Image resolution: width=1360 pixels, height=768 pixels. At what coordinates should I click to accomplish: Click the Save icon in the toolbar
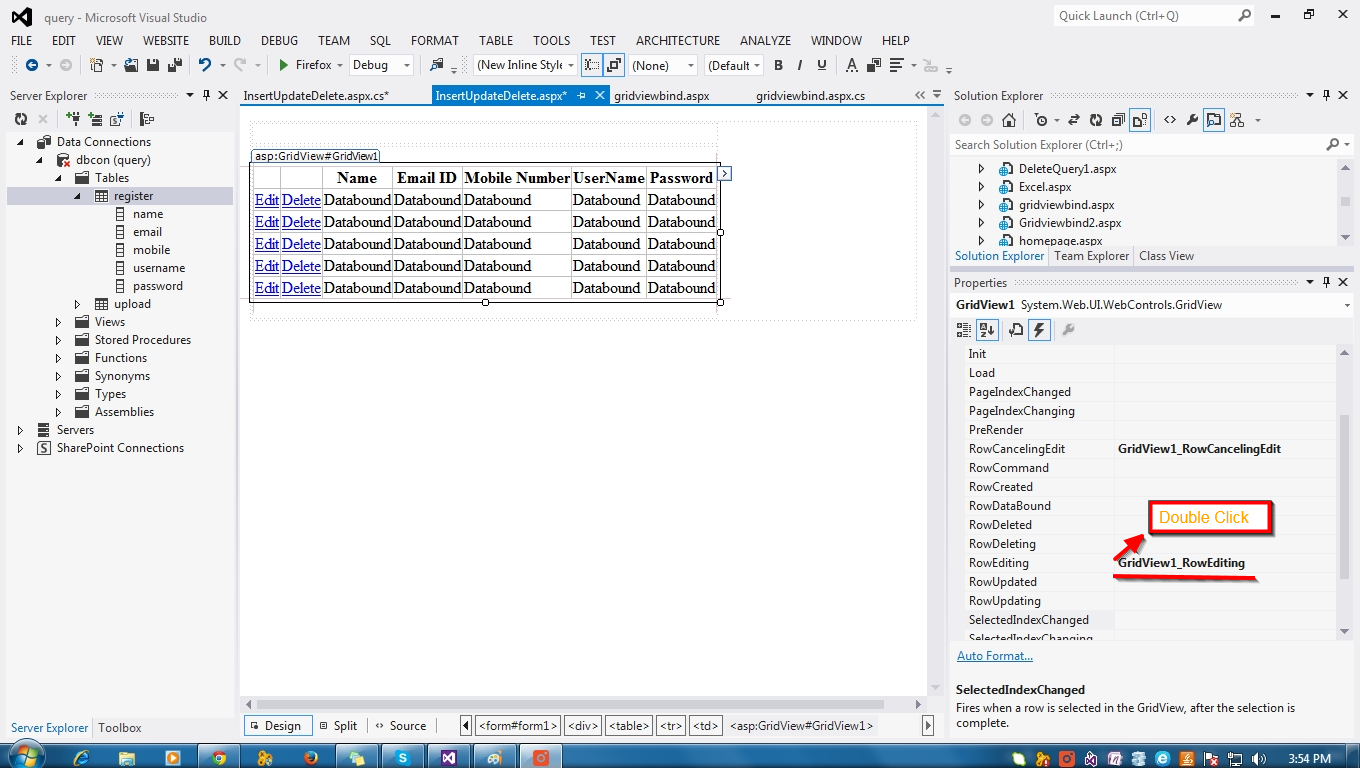pyautogui.click(x=152, y=64)
